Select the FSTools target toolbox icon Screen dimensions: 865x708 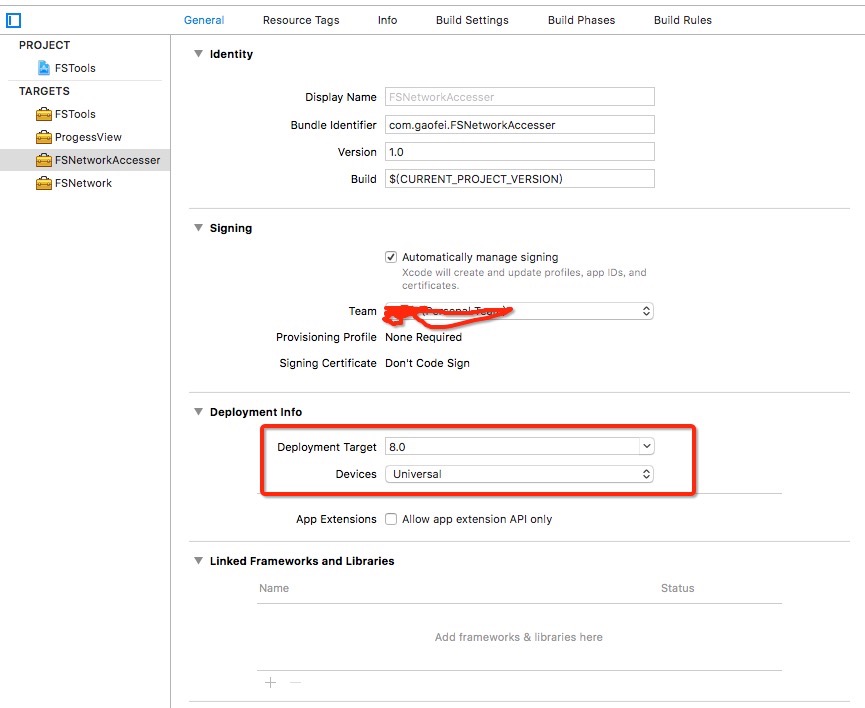tap(44, 114)
